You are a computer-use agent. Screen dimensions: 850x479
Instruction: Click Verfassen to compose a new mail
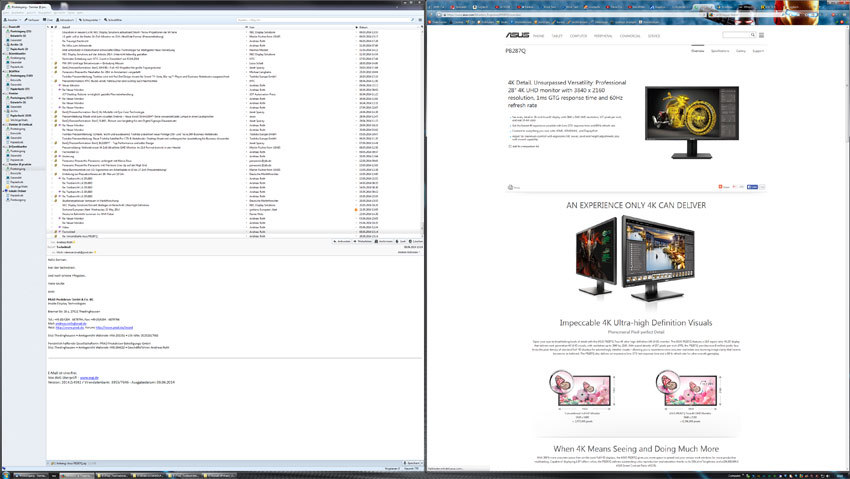pos(31,20)
